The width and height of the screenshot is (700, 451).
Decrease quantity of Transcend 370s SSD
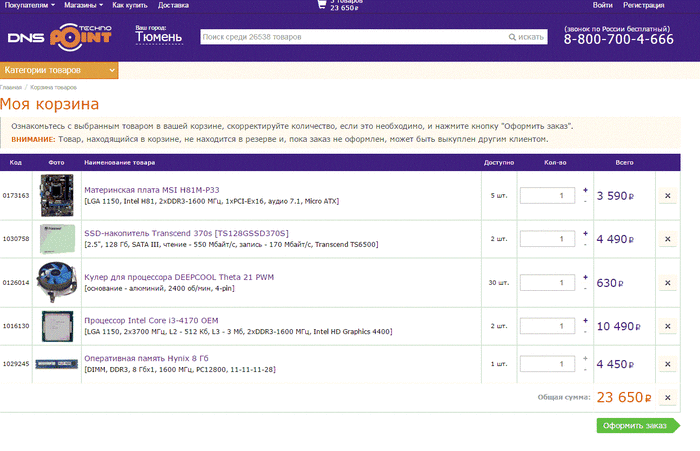click(x=585, y=245)
